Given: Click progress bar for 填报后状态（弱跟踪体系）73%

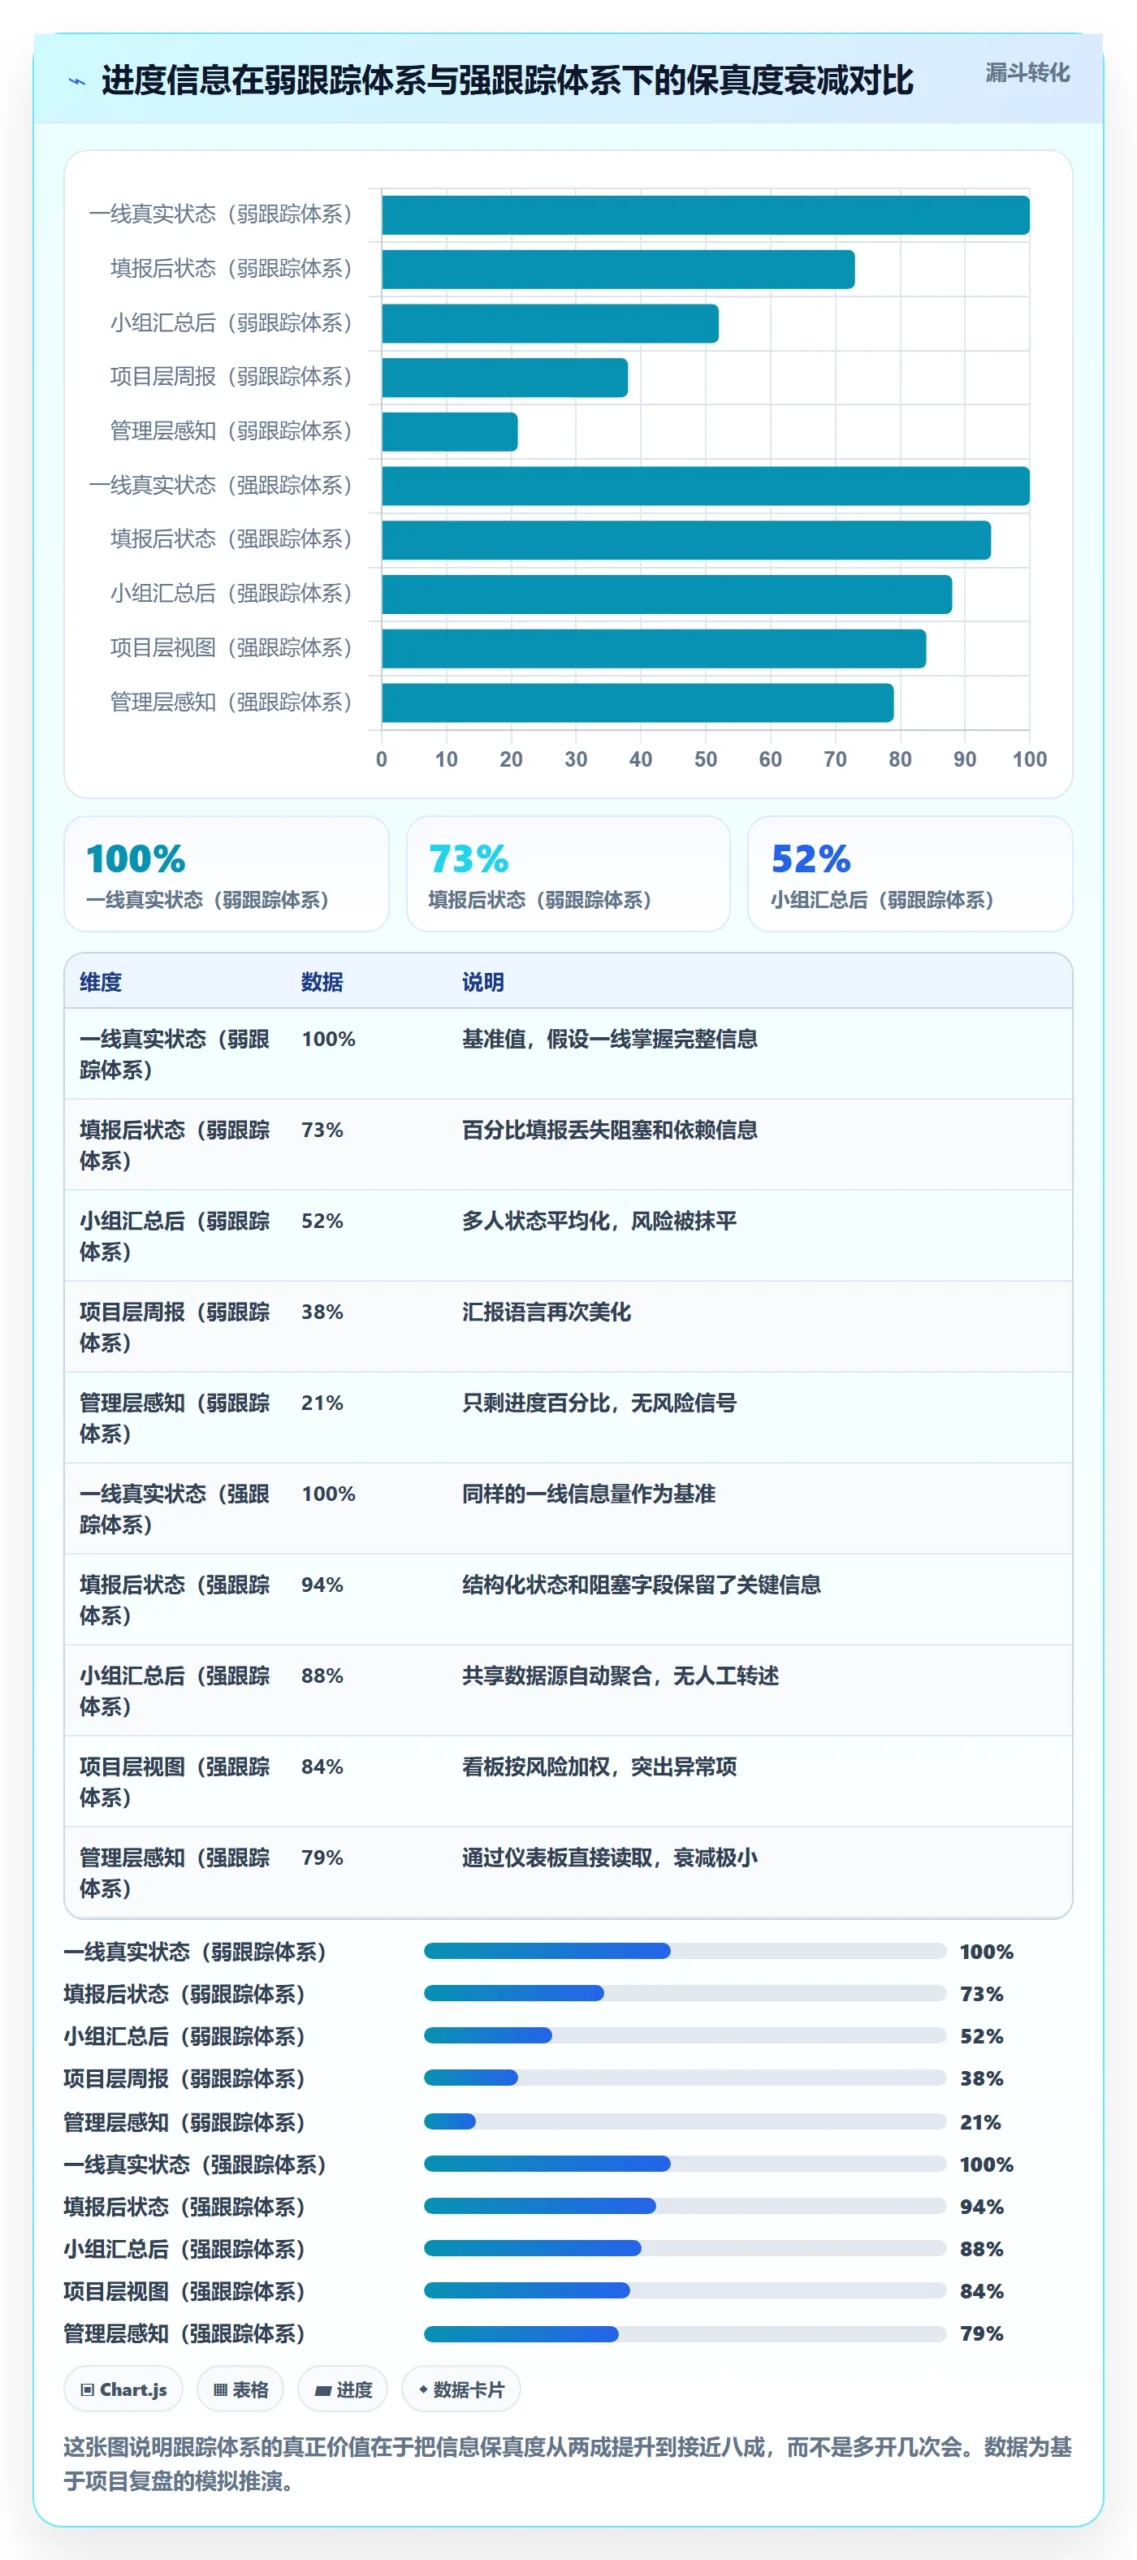Looking at the screenshot, I should point(685,1993).
